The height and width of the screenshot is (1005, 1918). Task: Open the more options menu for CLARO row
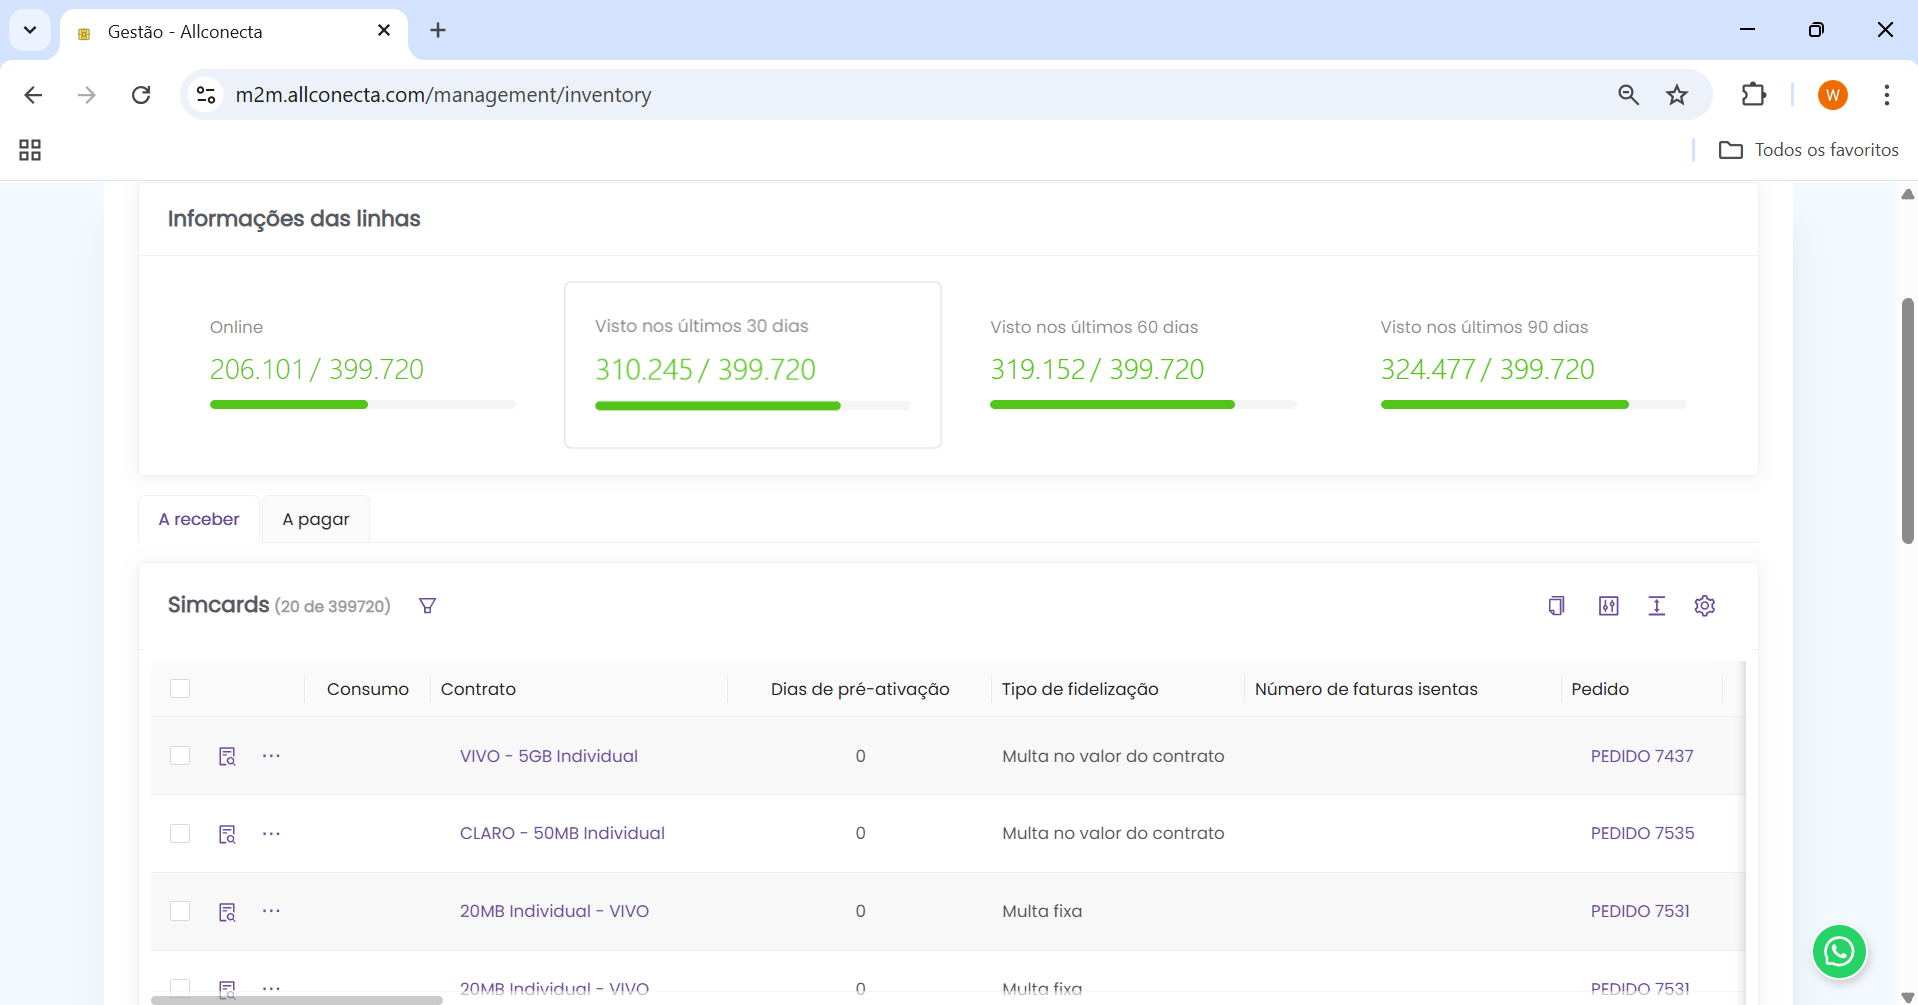[271, 834]
